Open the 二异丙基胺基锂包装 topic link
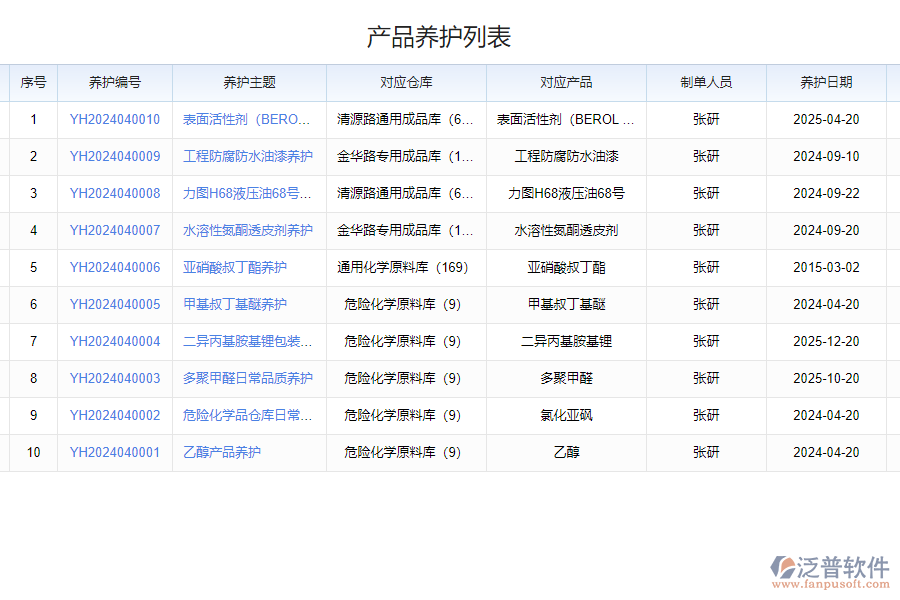 (x=246, y=341)
